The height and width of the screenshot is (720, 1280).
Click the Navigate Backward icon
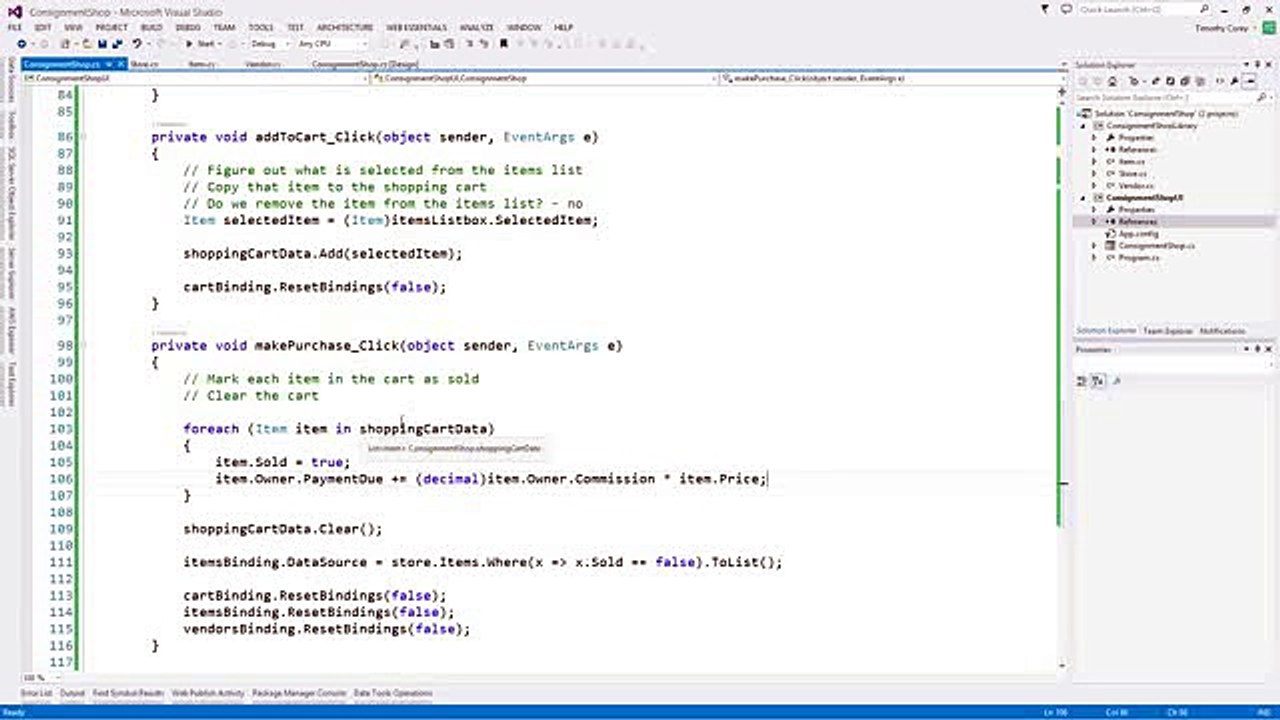pyautogui.click(x=22, y=44)
